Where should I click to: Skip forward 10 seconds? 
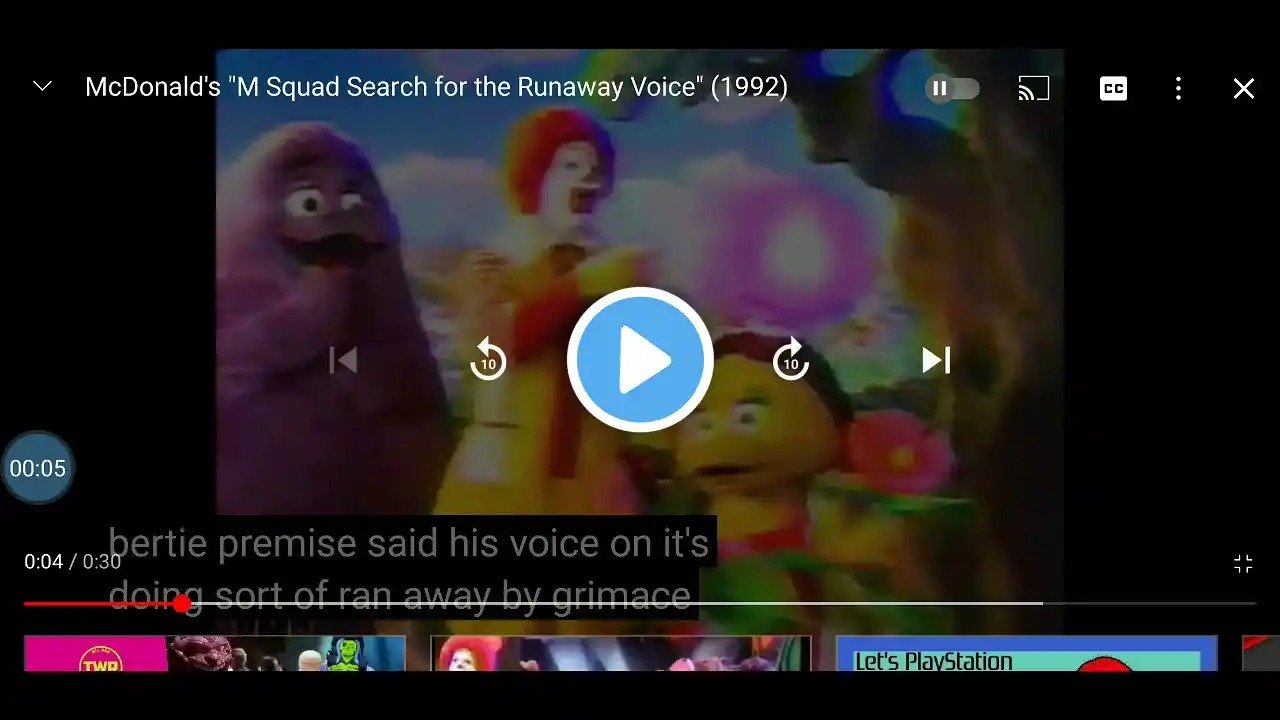click(791, 359)
